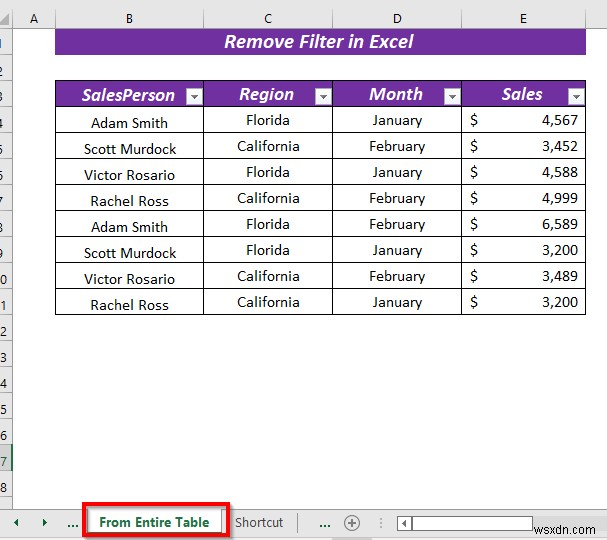
Task: Select the sales value 4,567
Action: [523, 120]
